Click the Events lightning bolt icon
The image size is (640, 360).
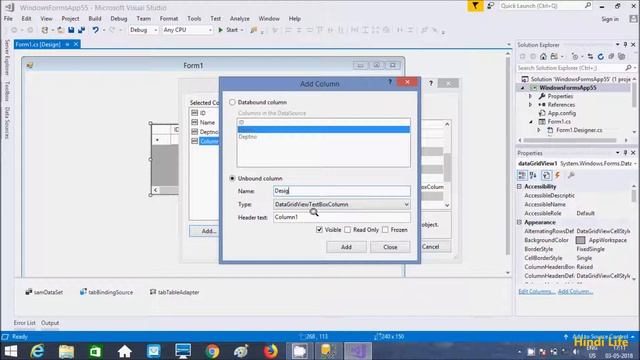tap(558, 175)
